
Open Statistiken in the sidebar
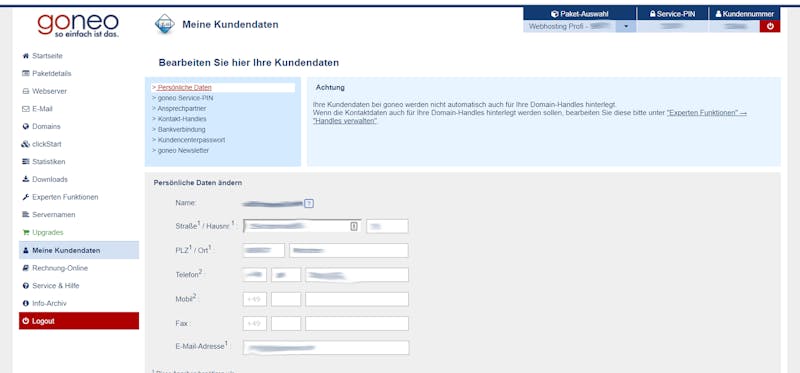48,162
